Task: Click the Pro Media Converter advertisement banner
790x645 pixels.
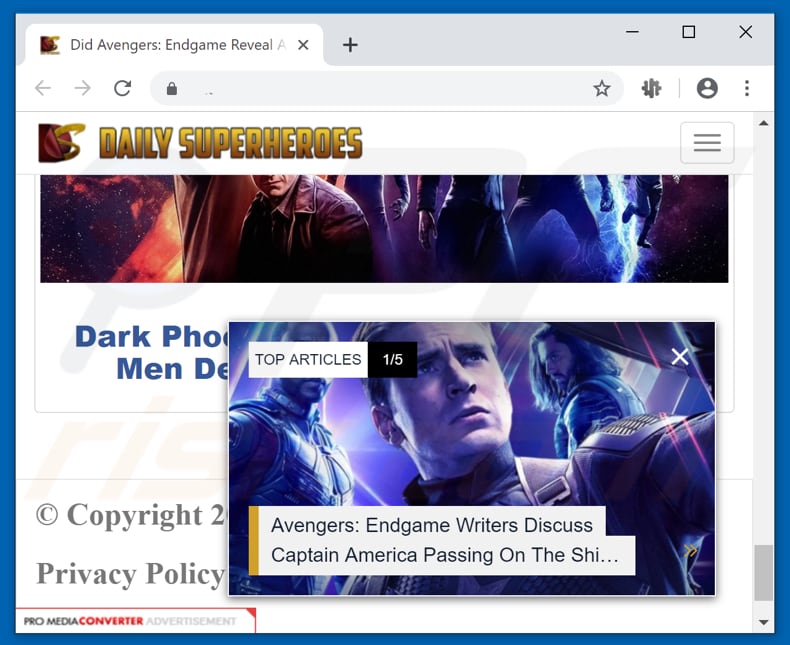Action: point(136,621)
